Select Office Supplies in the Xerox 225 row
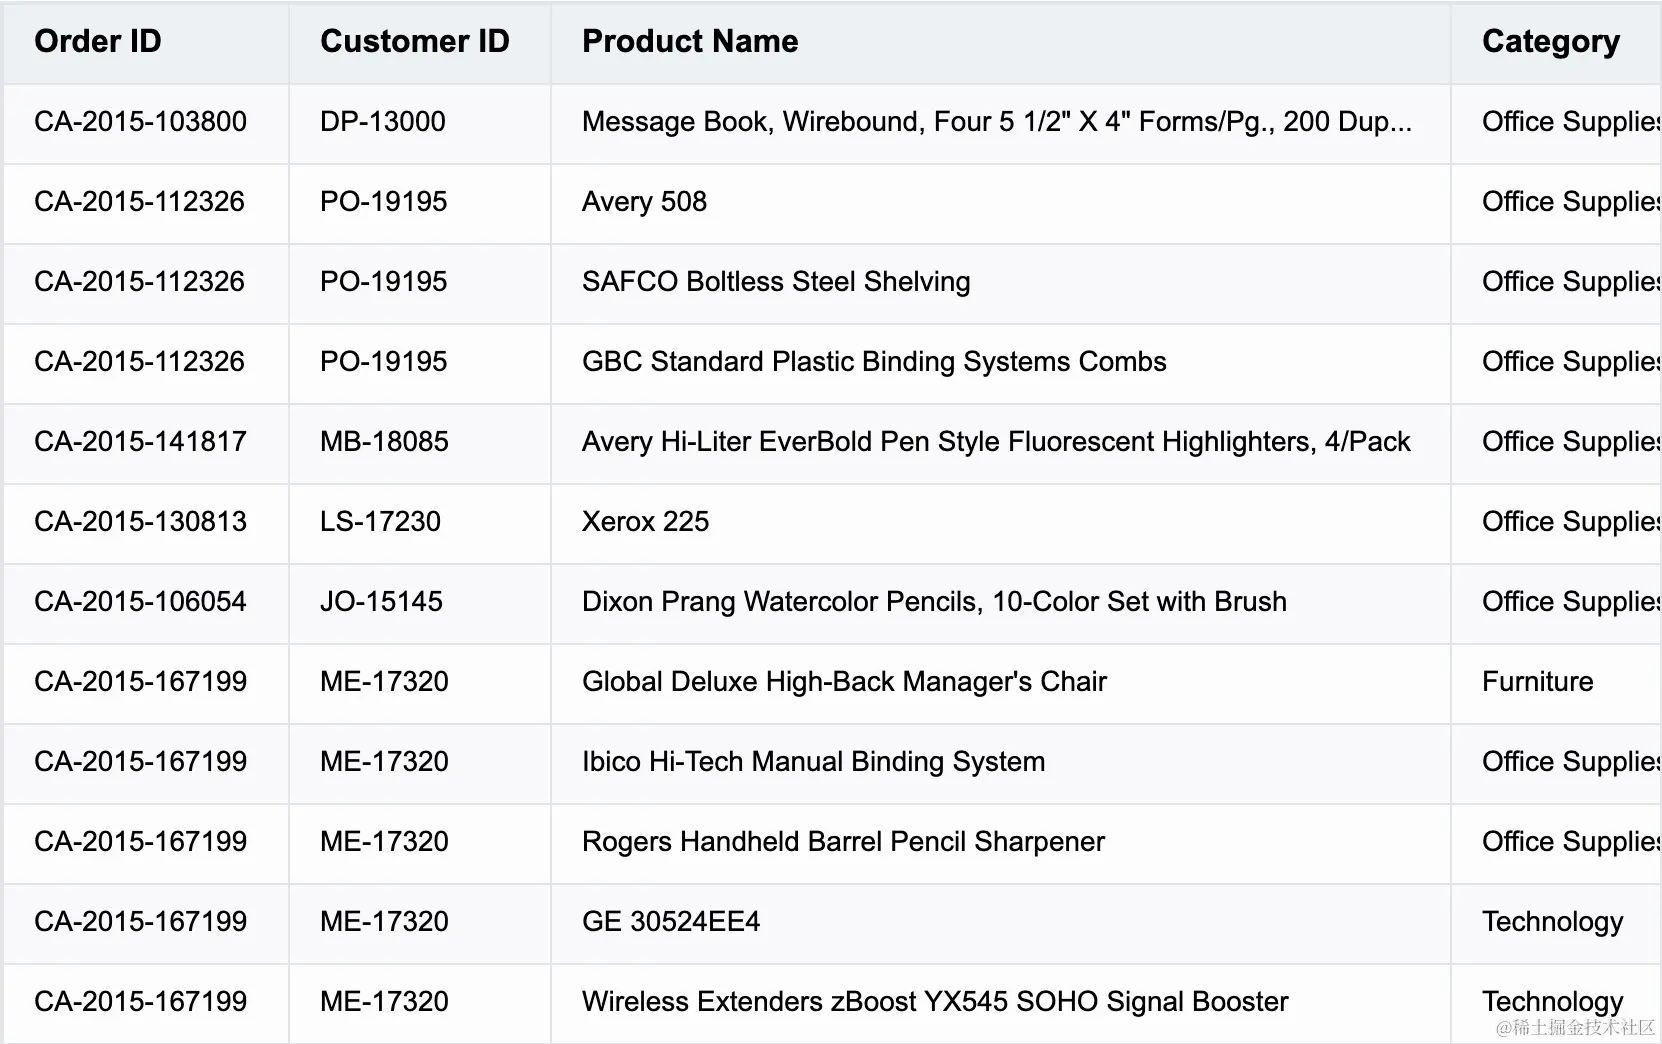The width and height of the screenshot is (1662, 1044). [1557, 524]
